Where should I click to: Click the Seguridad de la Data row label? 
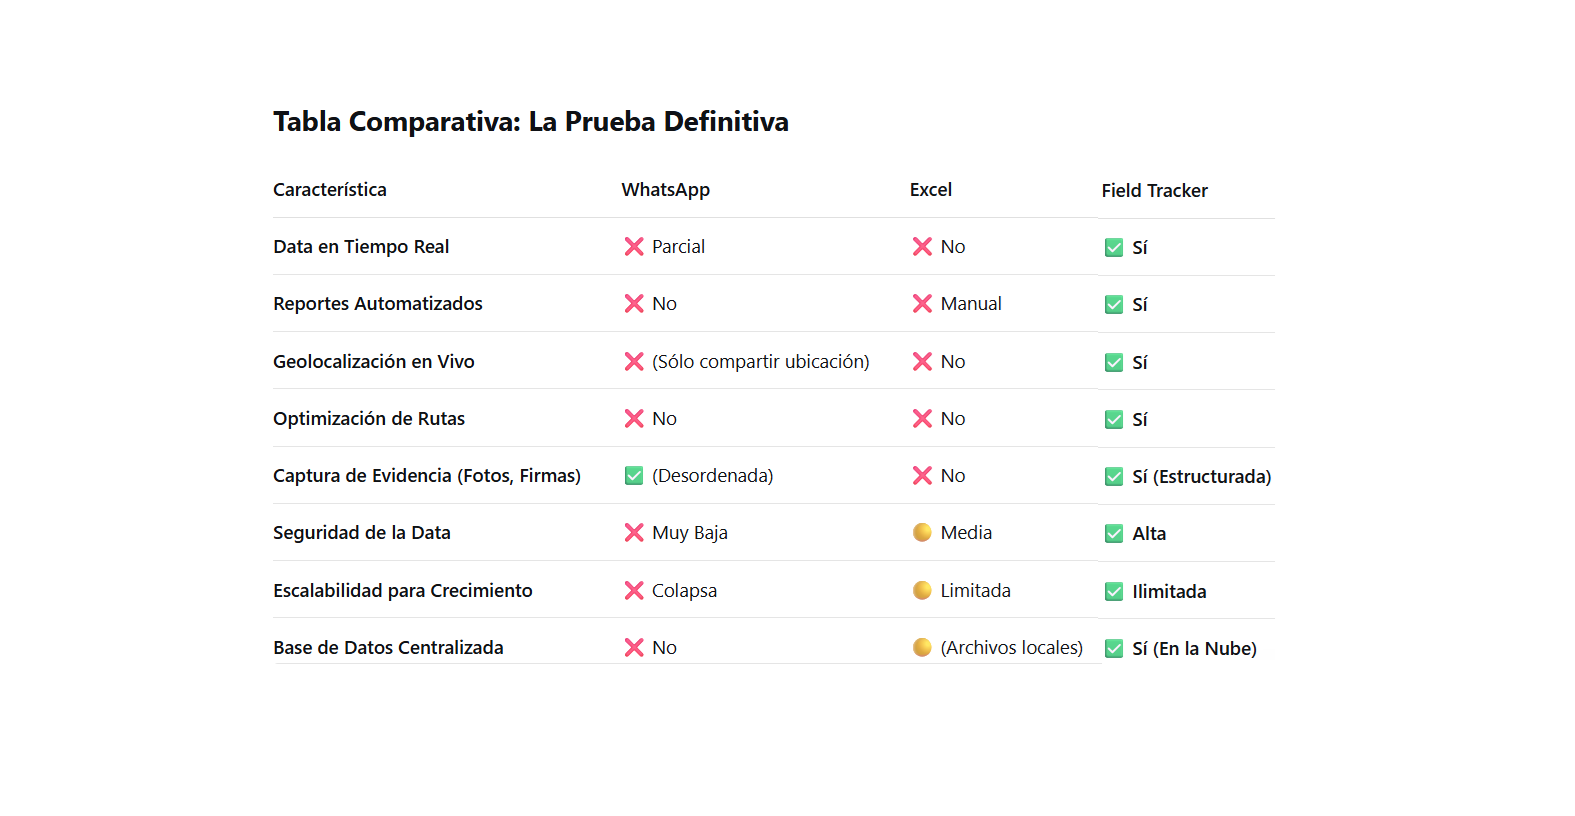362,533
